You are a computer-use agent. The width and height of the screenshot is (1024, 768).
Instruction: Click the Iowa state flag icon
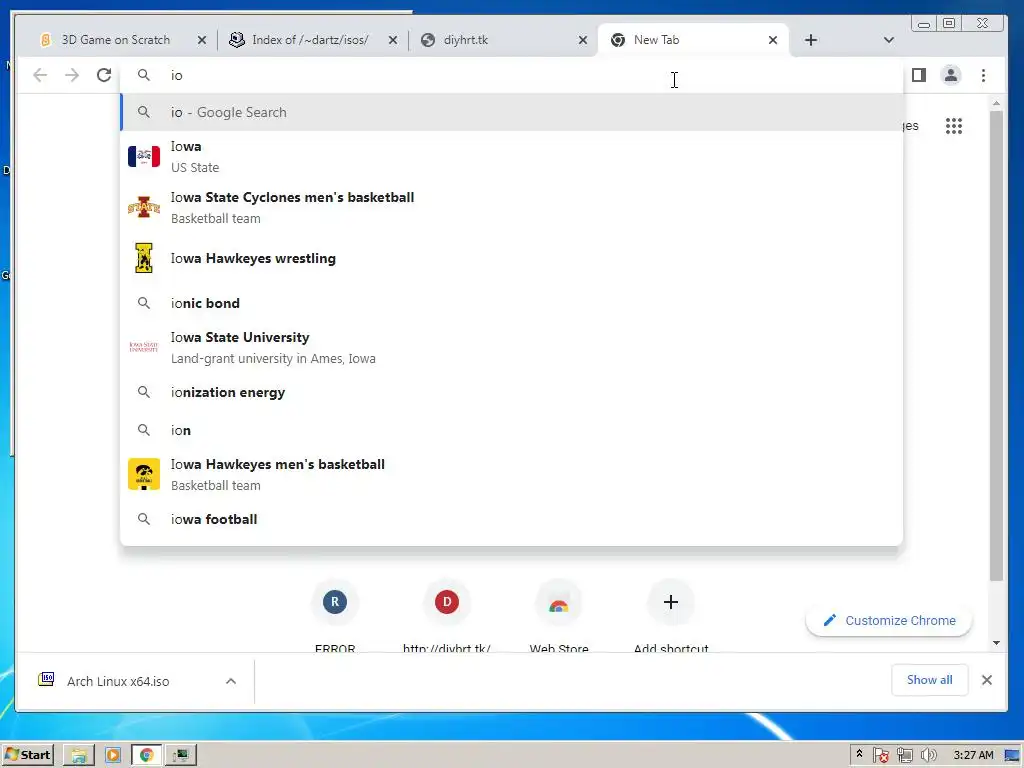pos(144,157)
